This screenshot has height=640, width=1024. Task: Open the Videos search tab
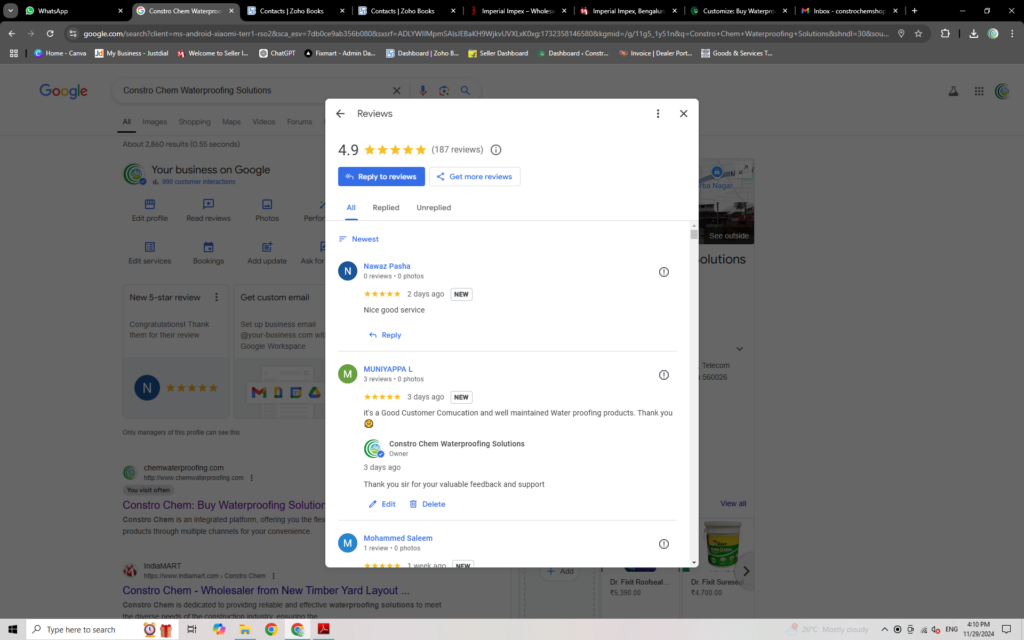tap(264, 122)
